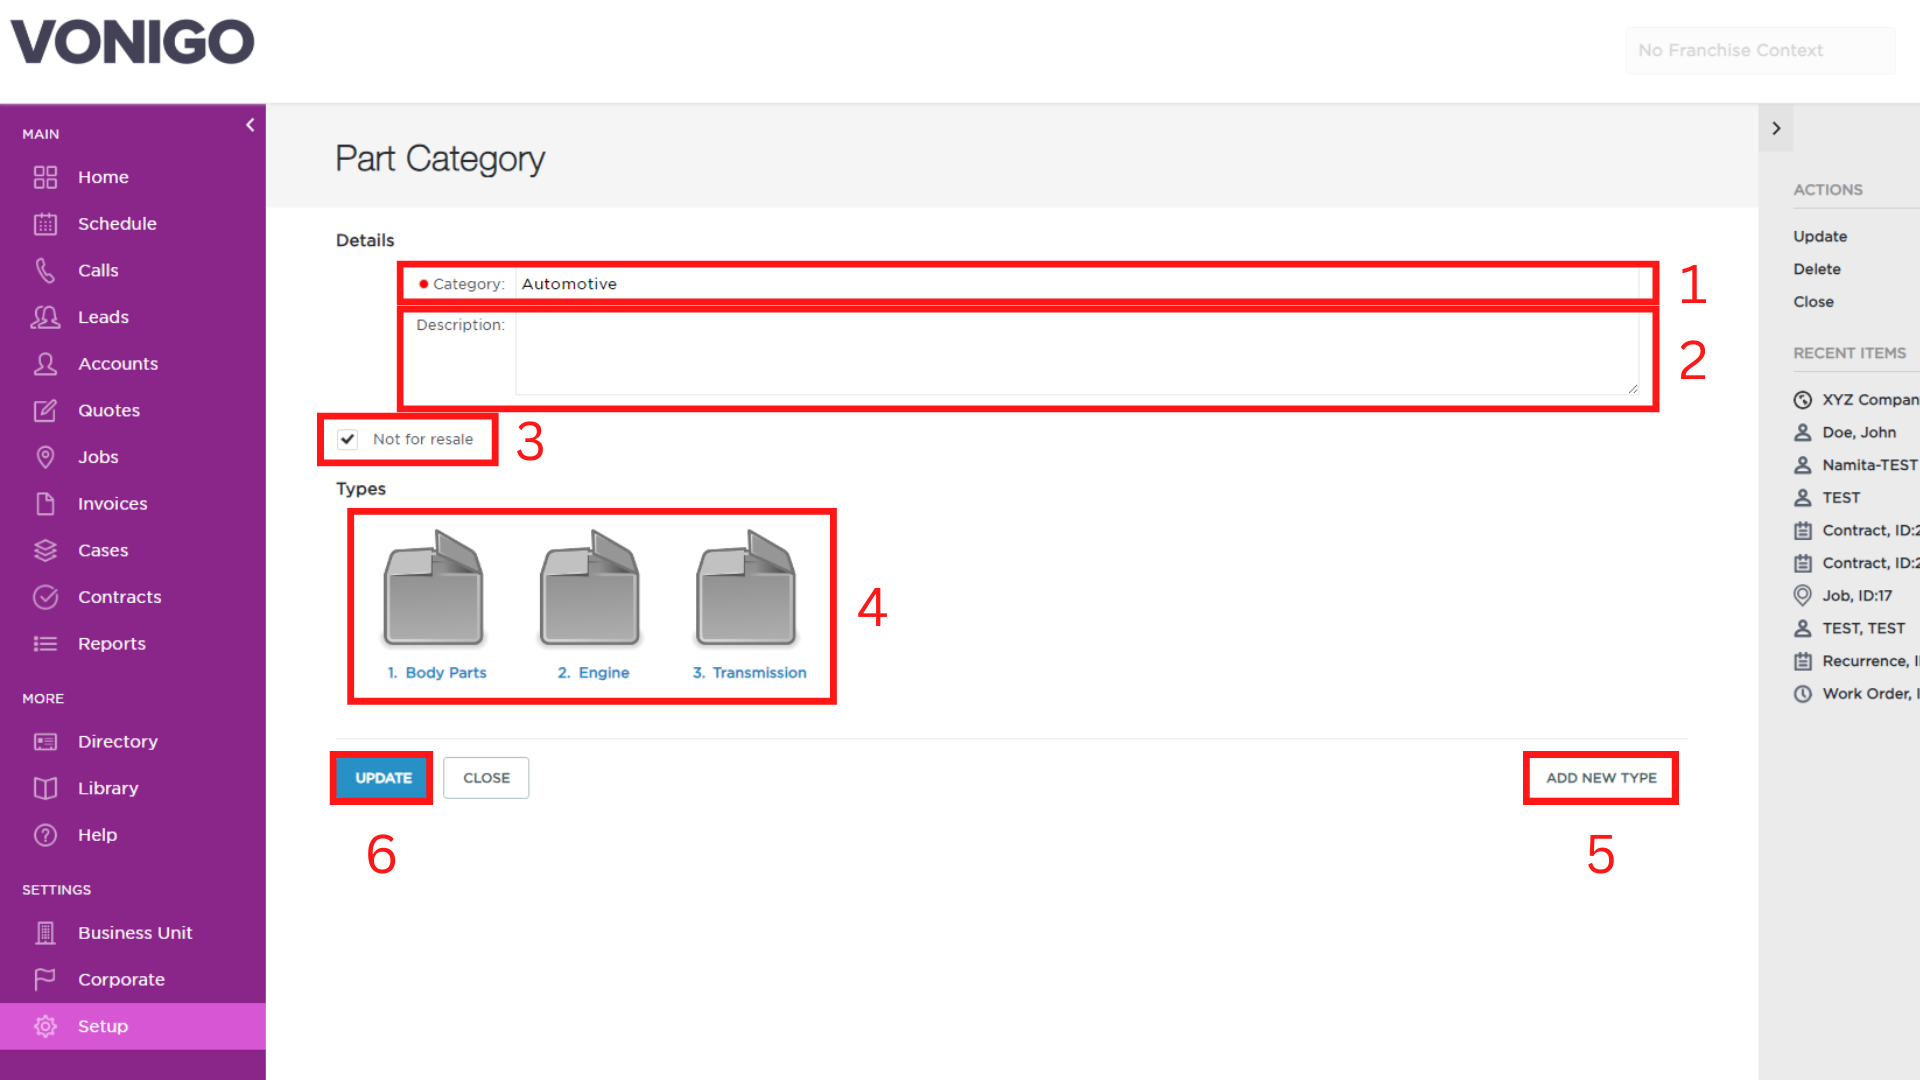Click the Business Unit building icon
1920x1080 pixels.
[x=45, y=933]
